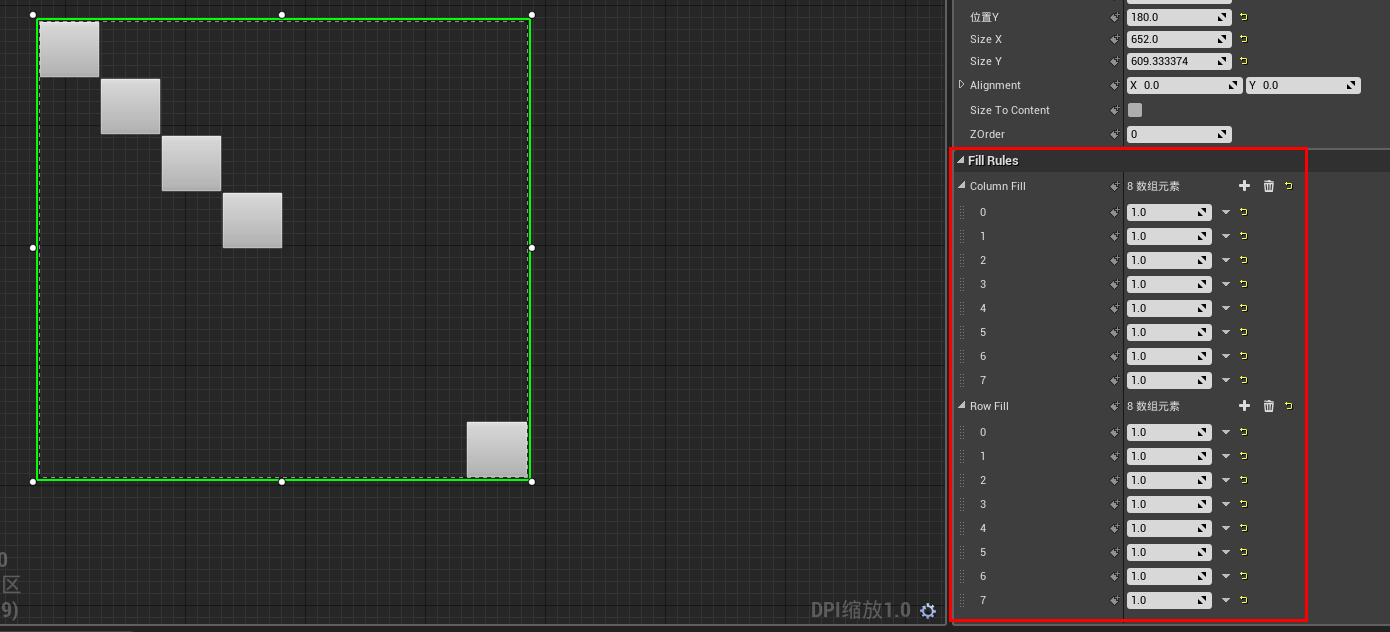Collapse the Row Fill array

961,406
